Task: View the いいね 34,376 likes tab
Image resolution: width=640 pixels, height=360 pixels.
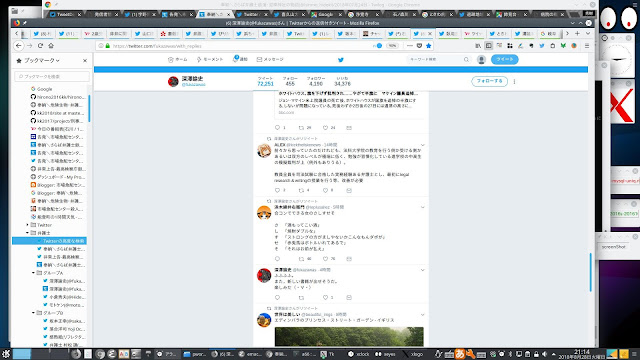Action: [342, 81]
